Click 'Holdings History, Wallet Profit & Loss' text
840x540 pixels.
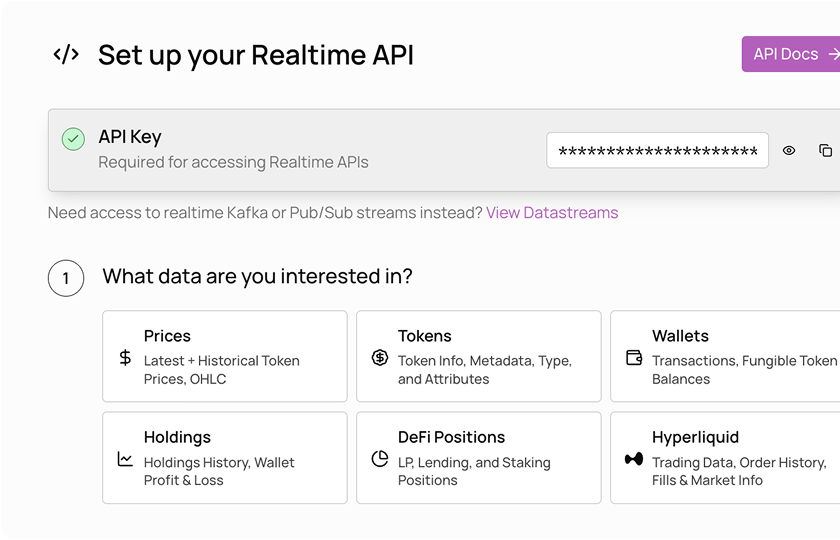click(x=219, y=471)
